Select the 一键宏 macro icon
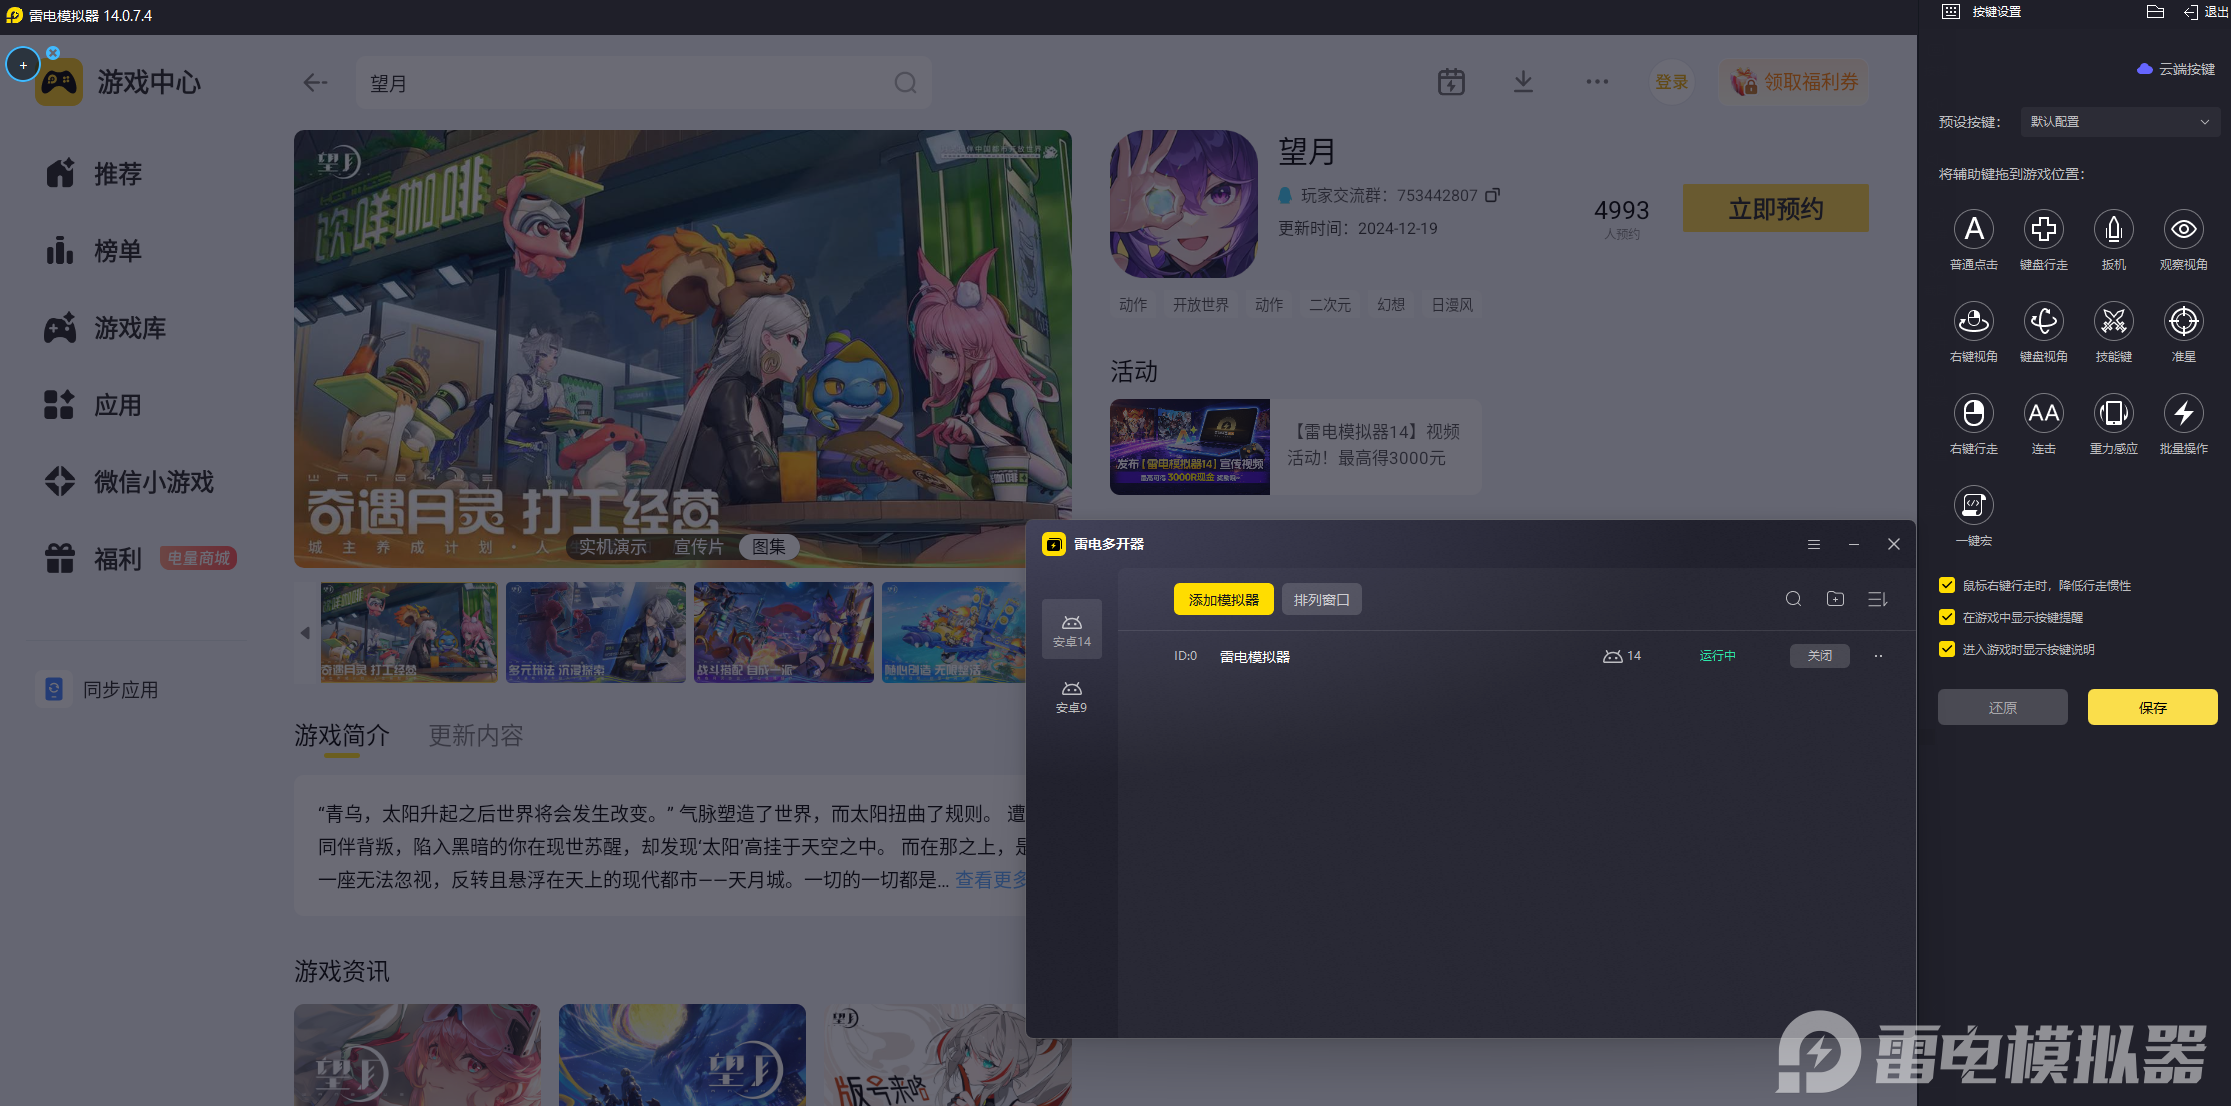The image size is (2231, 1106). tap(1973, 506)
